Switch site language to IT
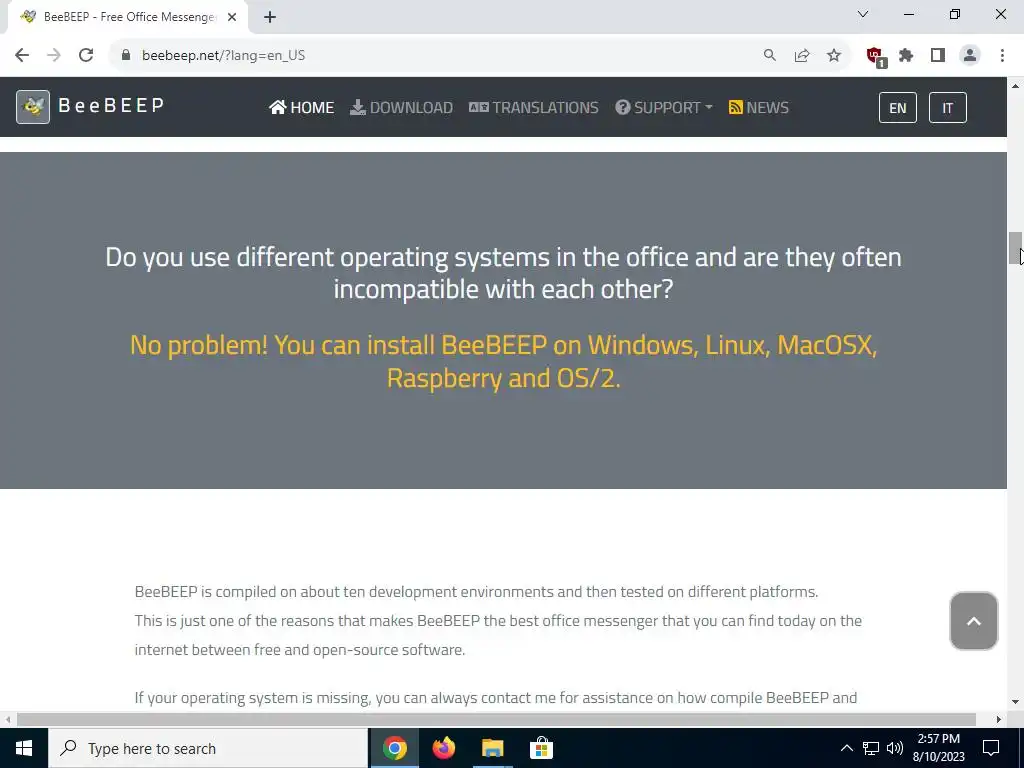The width and height of the screenshot is (1024, 768). pyautogui.click(x=948, y=108)
